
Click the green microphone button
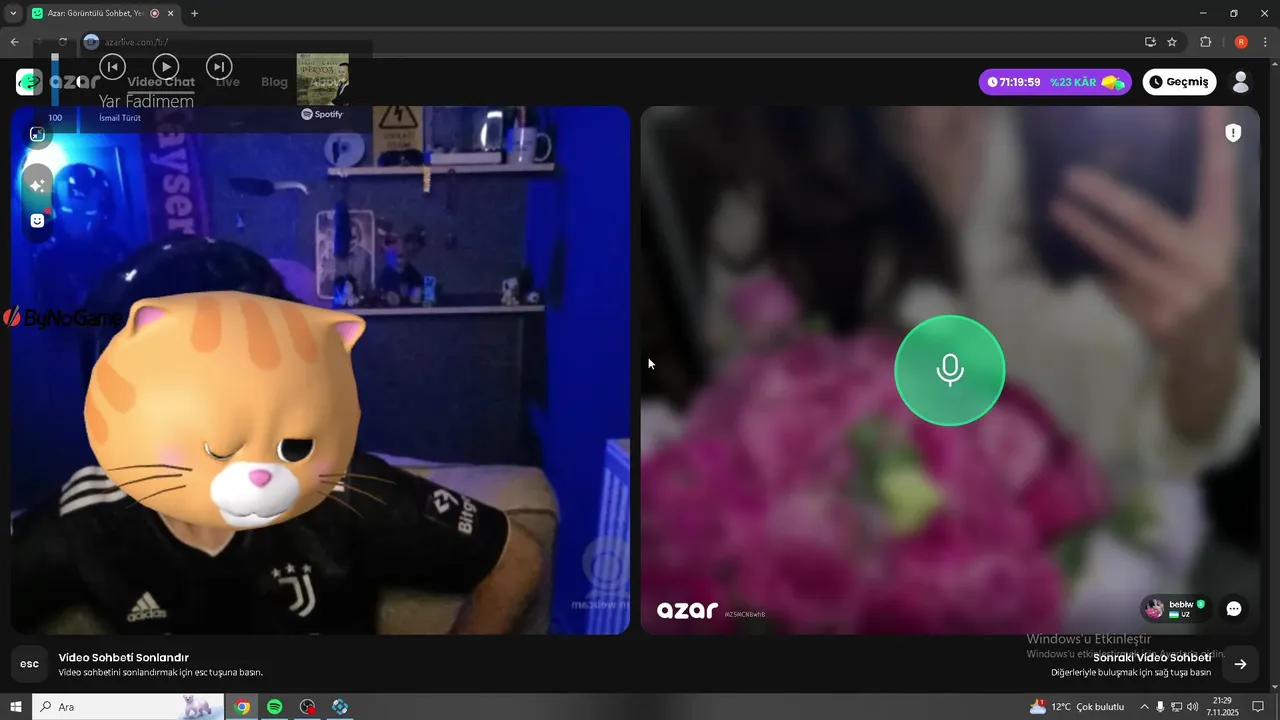pyautogui.click(x=949, y=370)
